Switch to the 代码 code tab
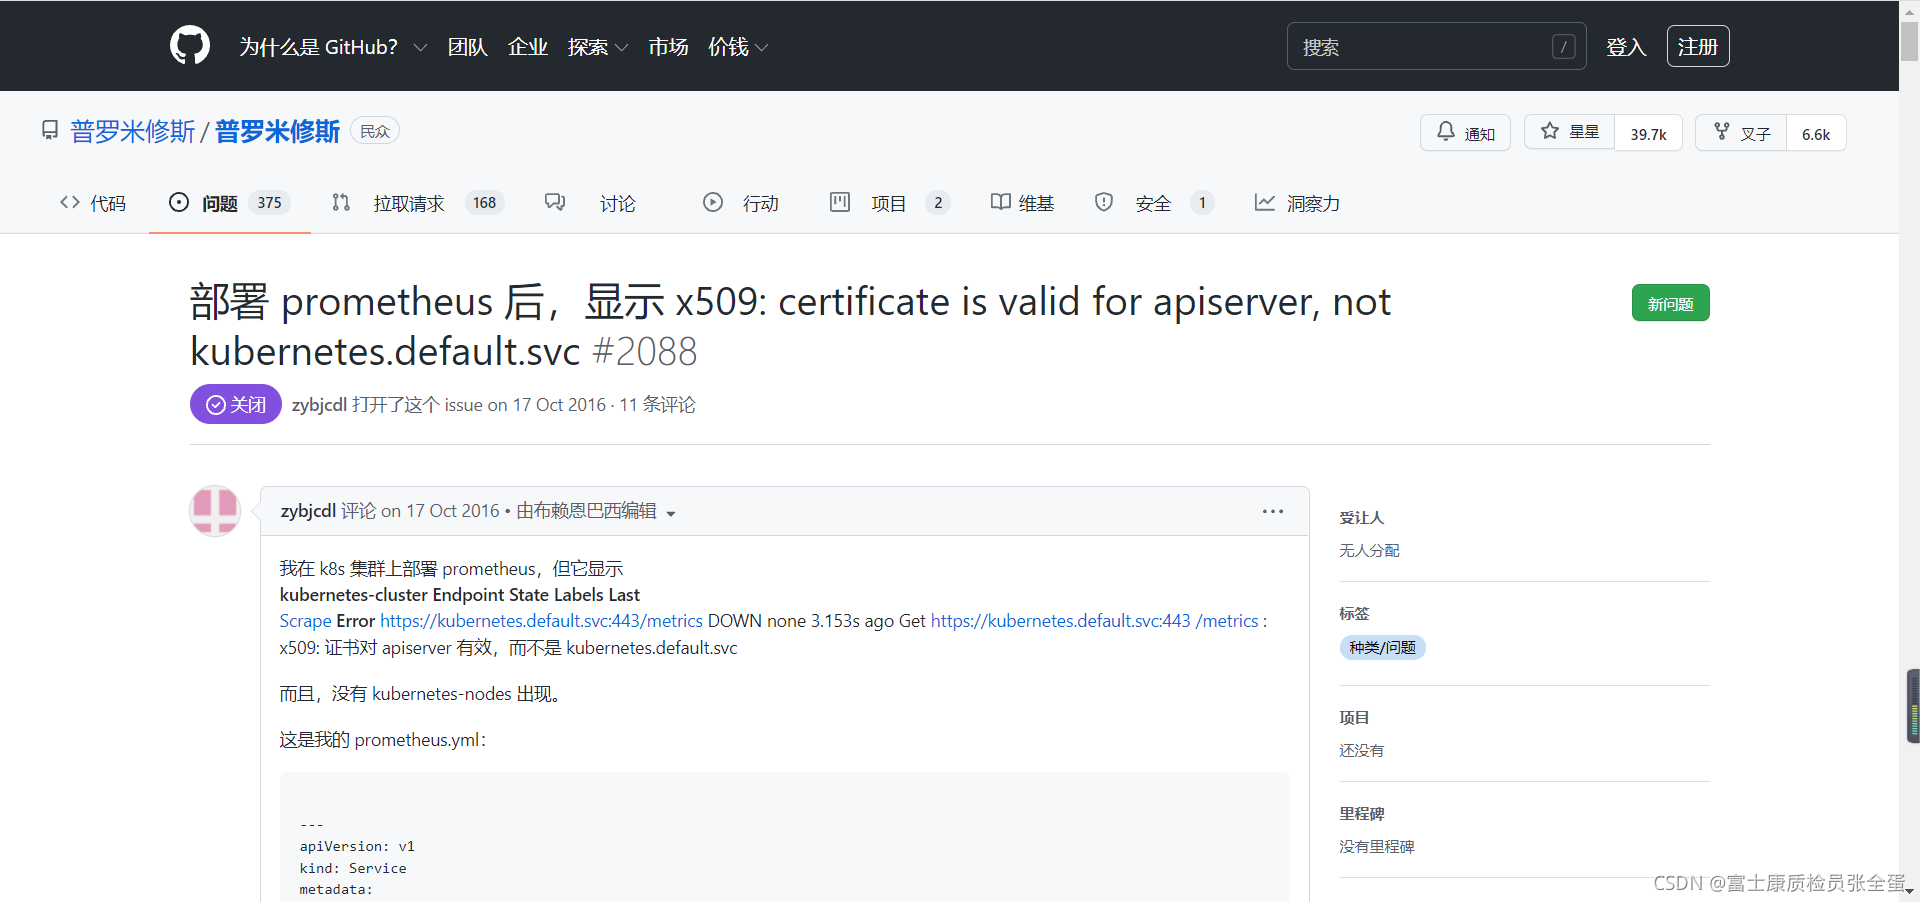The width and height of the screenshot is (1920, 902). (93, 203)
